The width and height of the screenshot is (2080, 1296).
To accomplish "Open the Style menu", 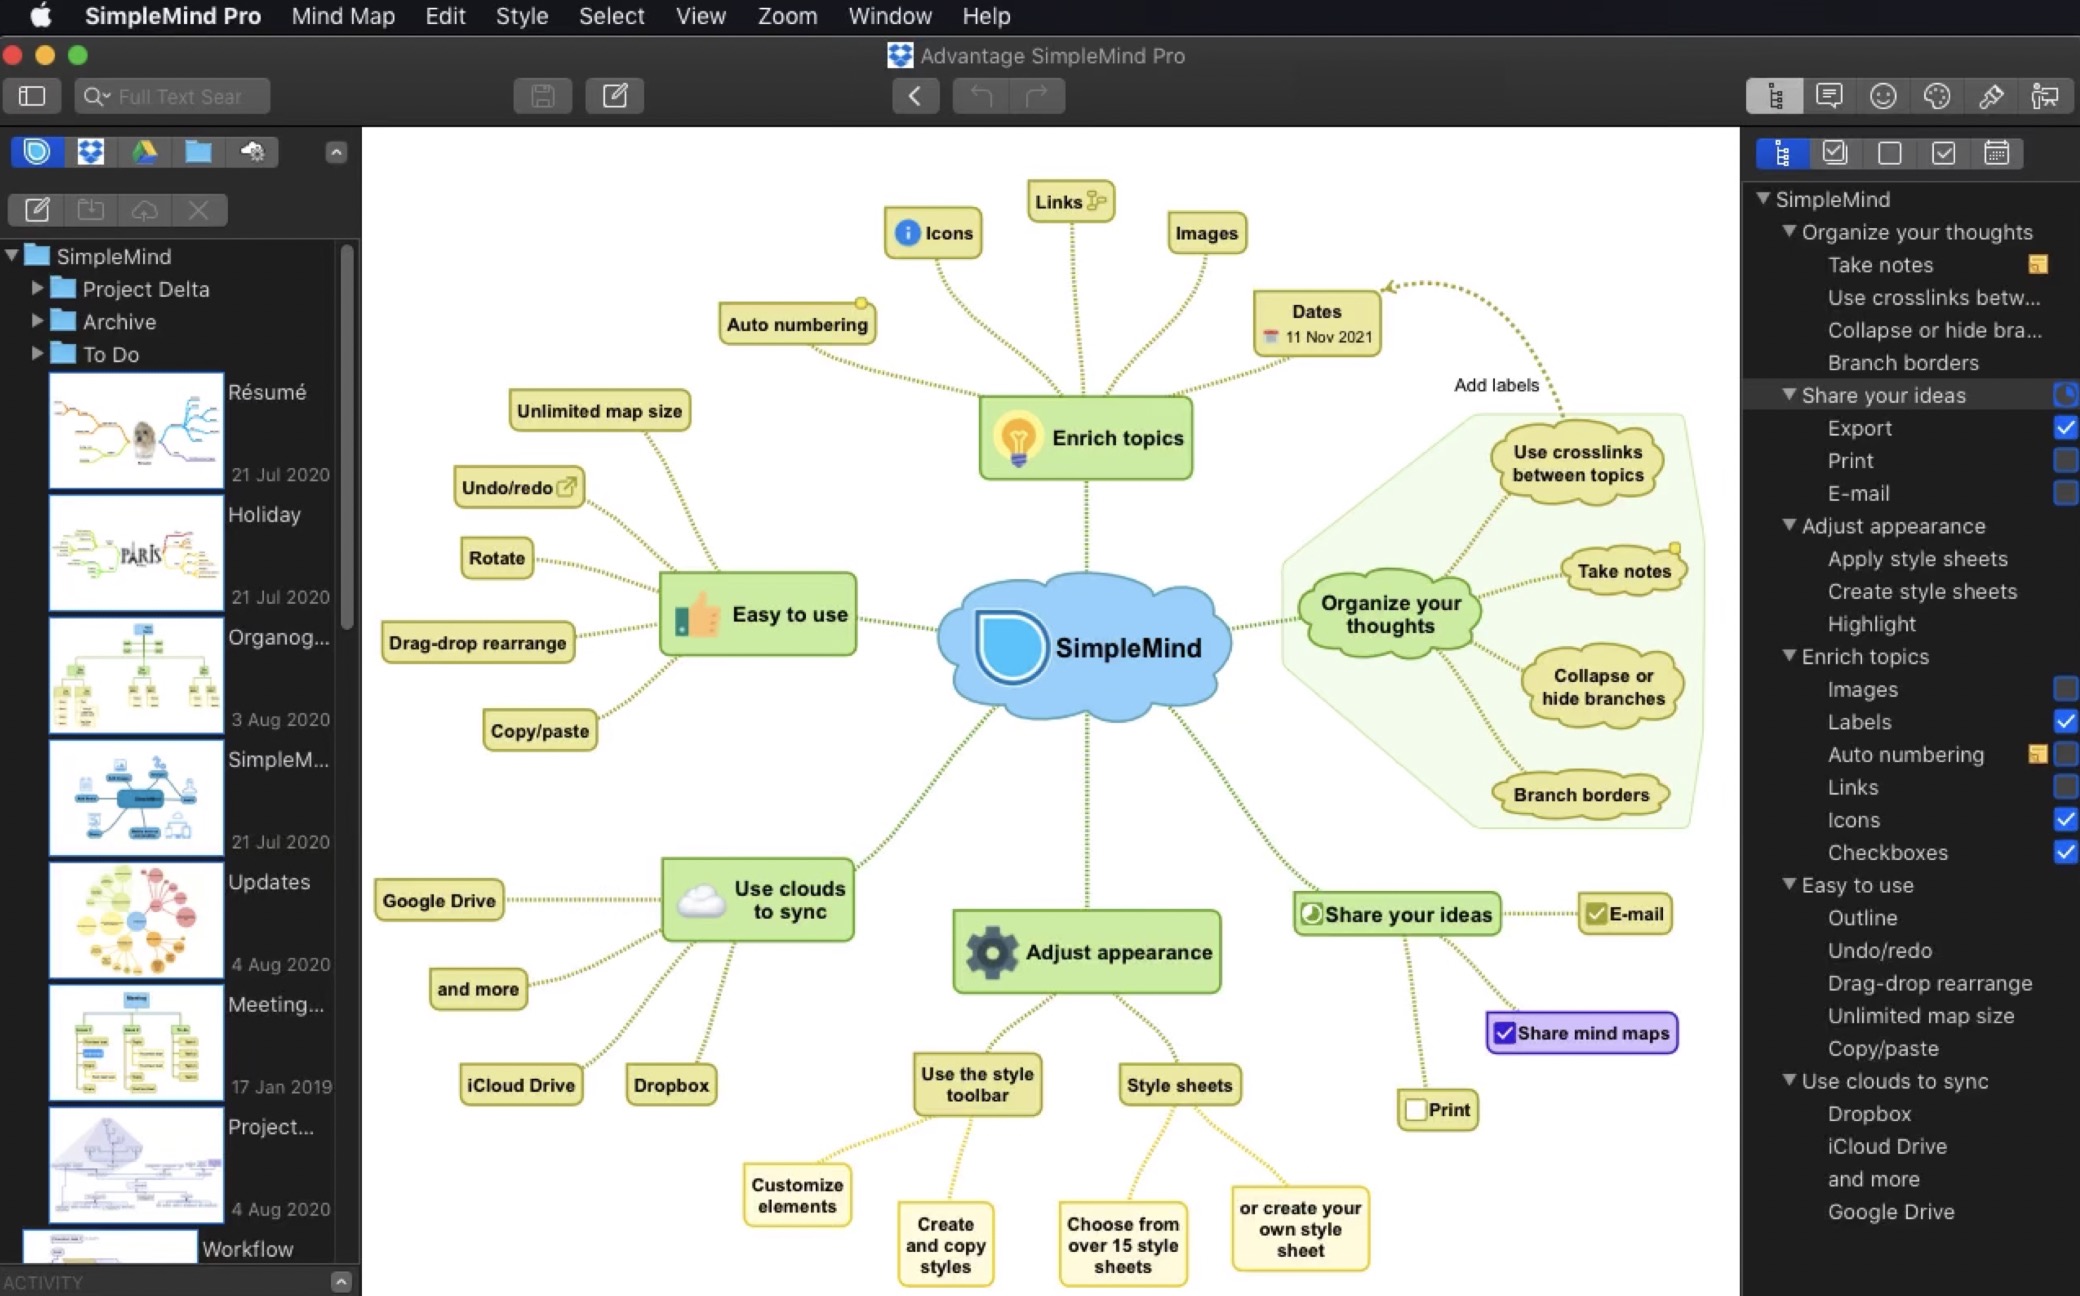I will tap(522, 16).
